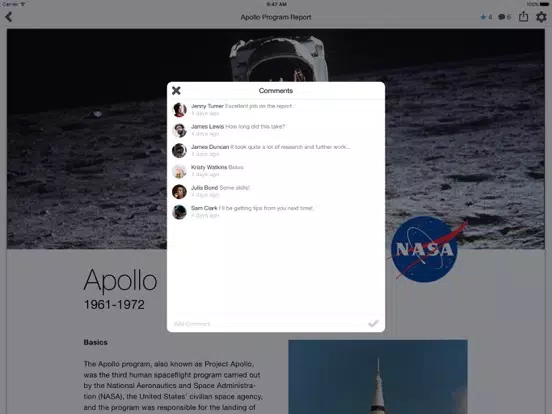
Task: Tap the Add Comment input field
Action: pos(269,324)
